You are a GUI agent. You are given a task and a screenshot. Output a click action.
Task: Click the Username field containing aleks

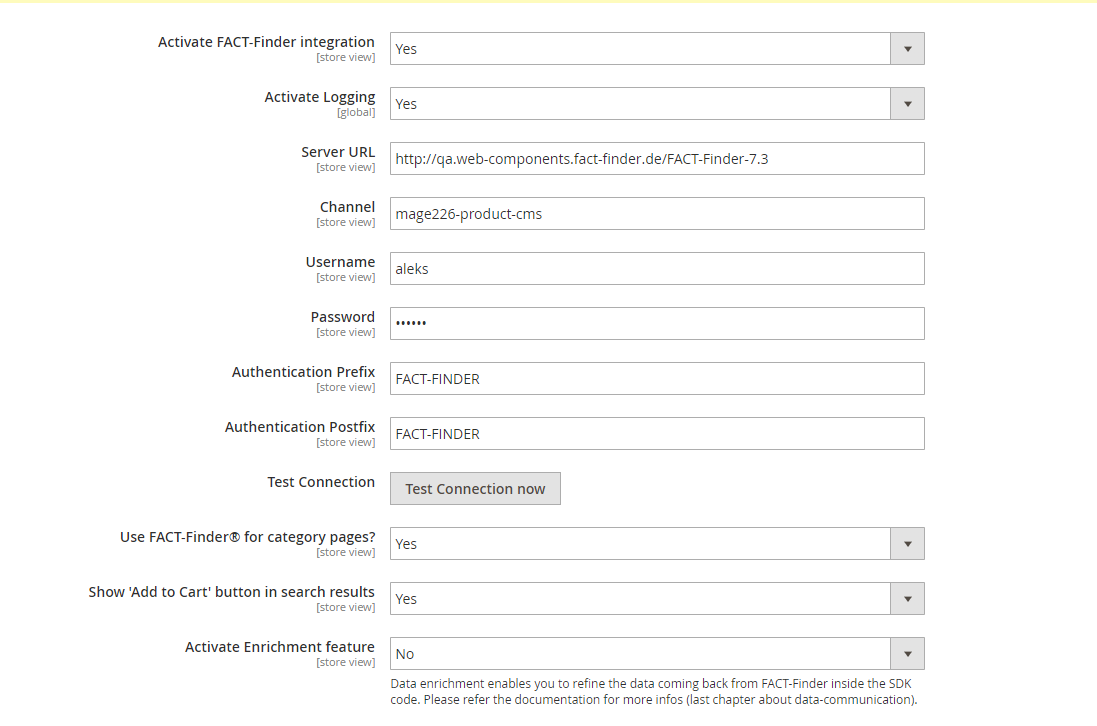click(657, 269)
